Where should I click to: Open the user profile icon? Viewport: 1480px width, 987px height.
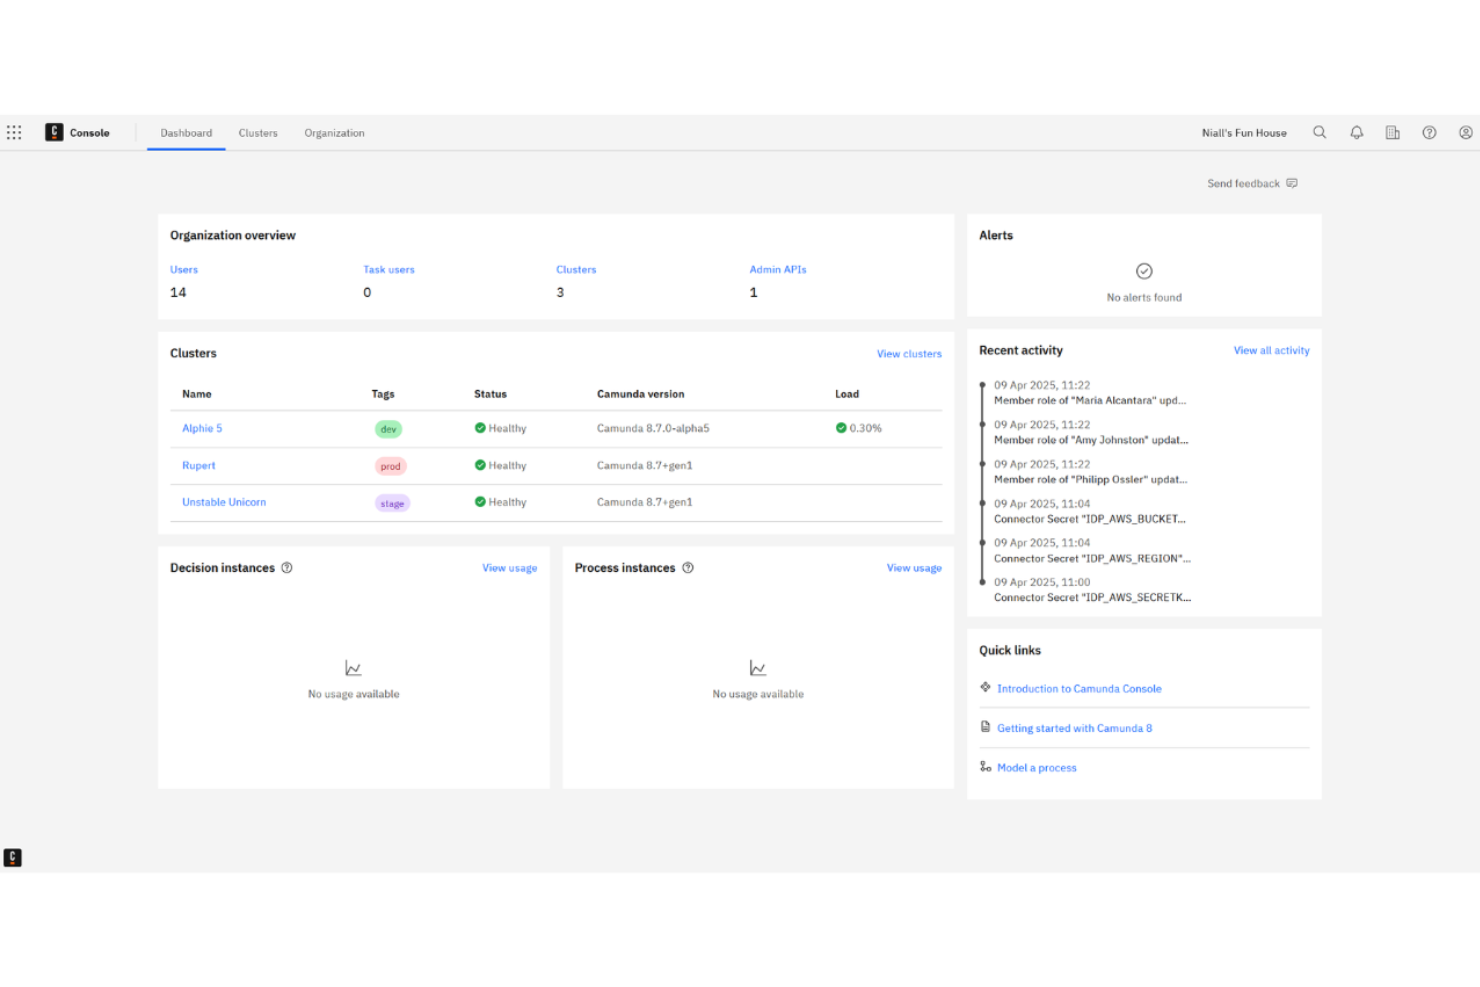1465,132
